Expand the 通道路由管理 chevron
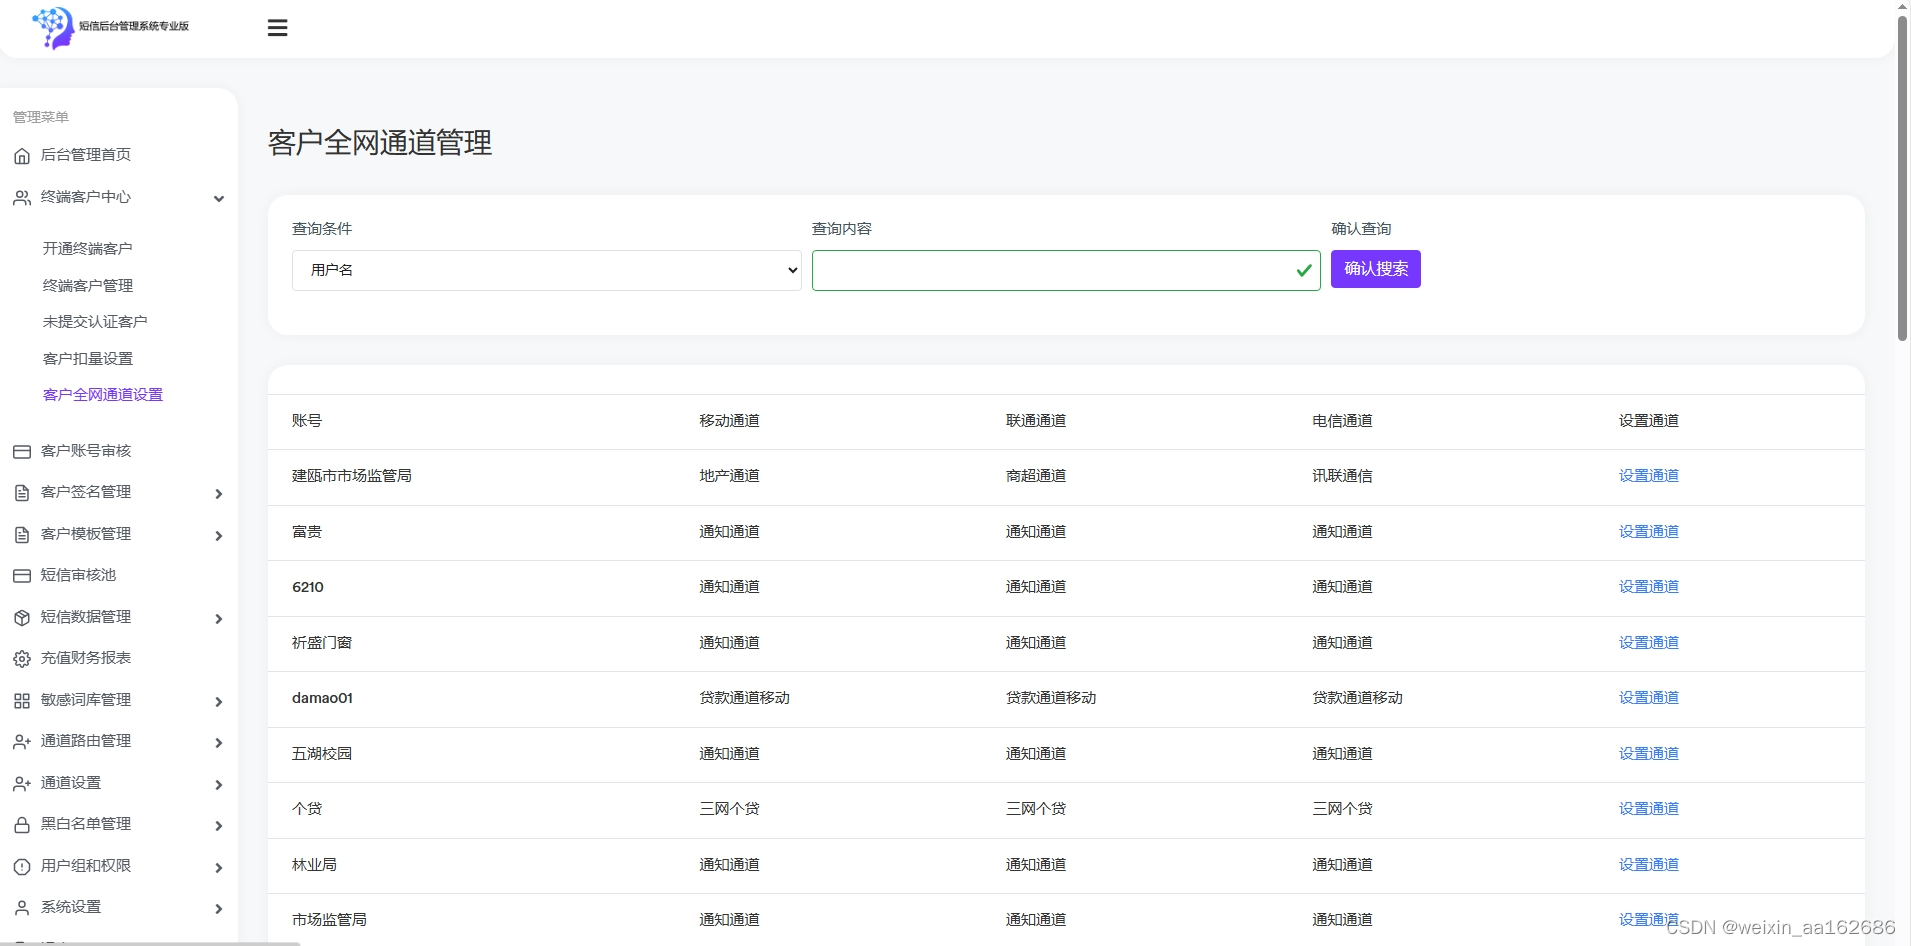 pyautogui.click(x=219, y=743)
